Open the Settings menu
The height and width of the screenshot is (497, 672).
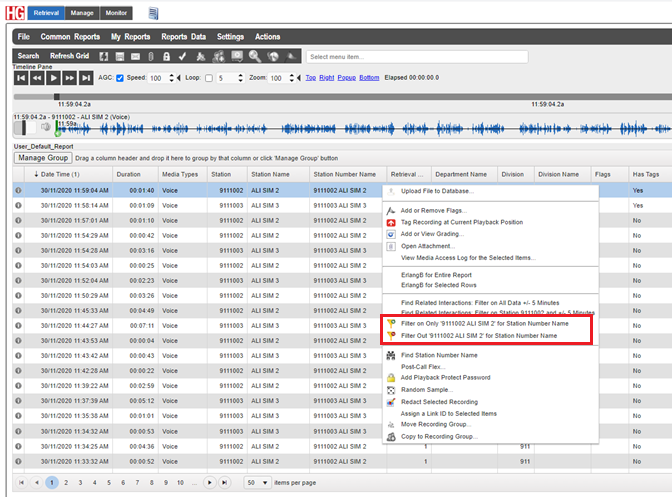tap(230, 37)
